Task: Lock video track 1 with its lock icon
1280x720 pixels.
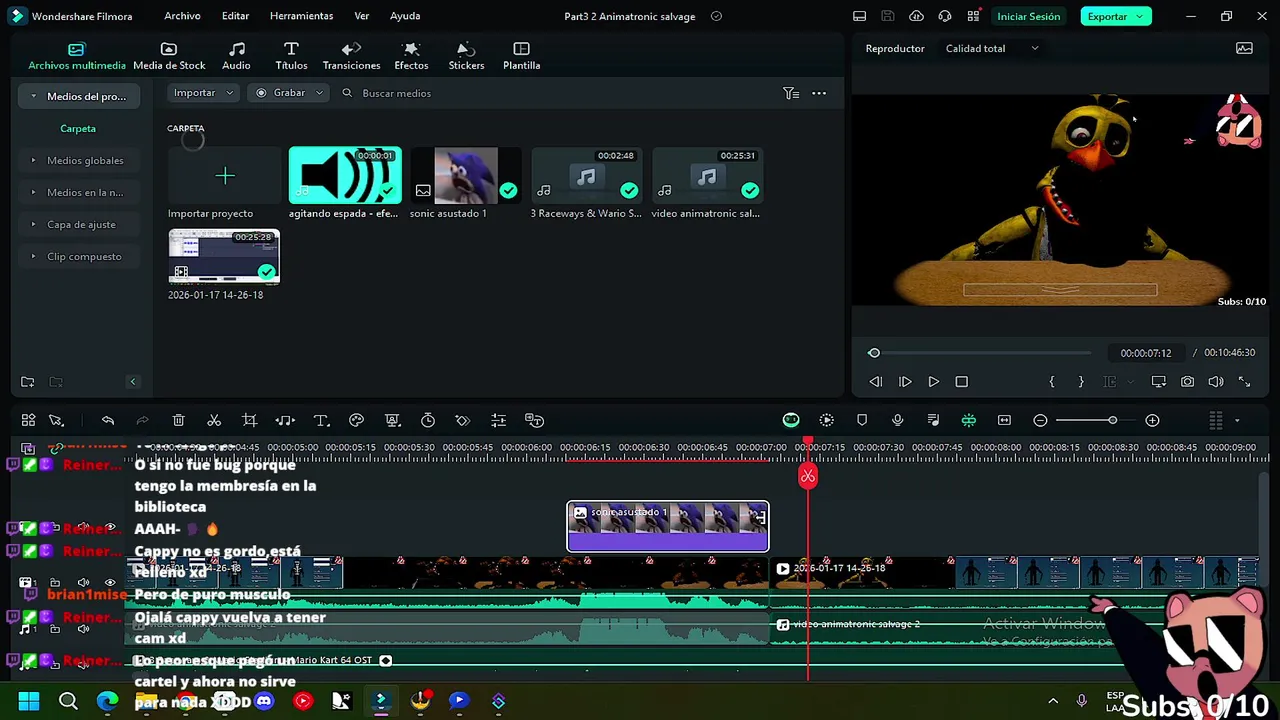Action: [x=56, y=582]
